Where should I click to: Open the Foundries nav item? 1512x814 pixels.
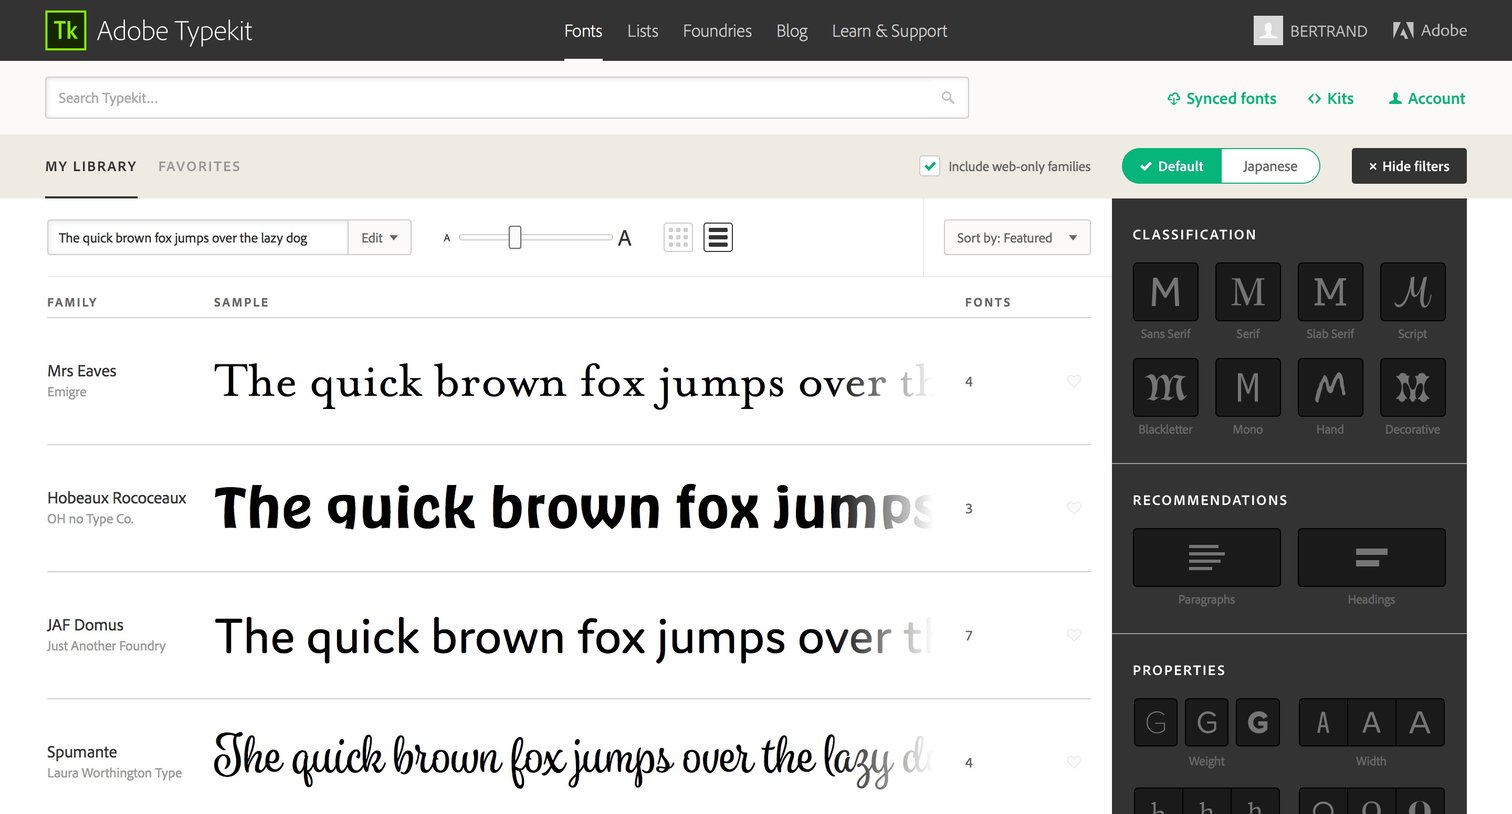pos(717,31)
